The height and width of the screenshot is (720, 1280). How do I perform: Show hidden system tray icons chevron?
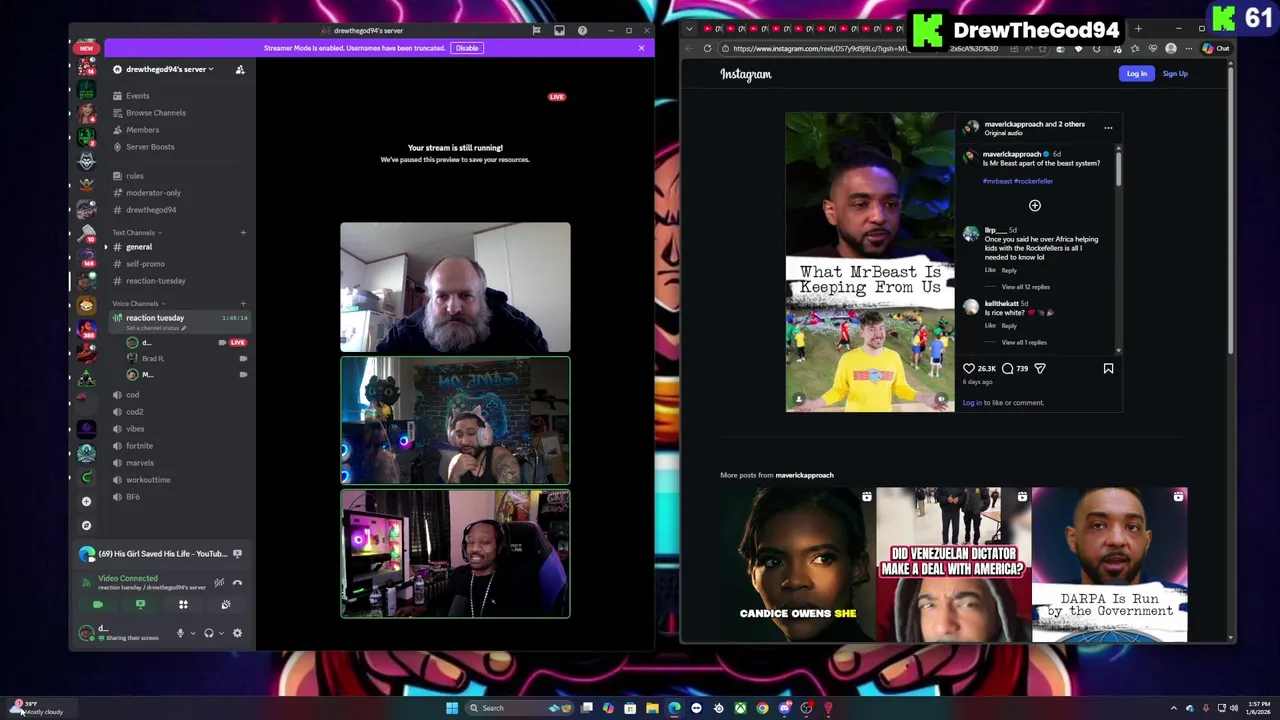1174,708
